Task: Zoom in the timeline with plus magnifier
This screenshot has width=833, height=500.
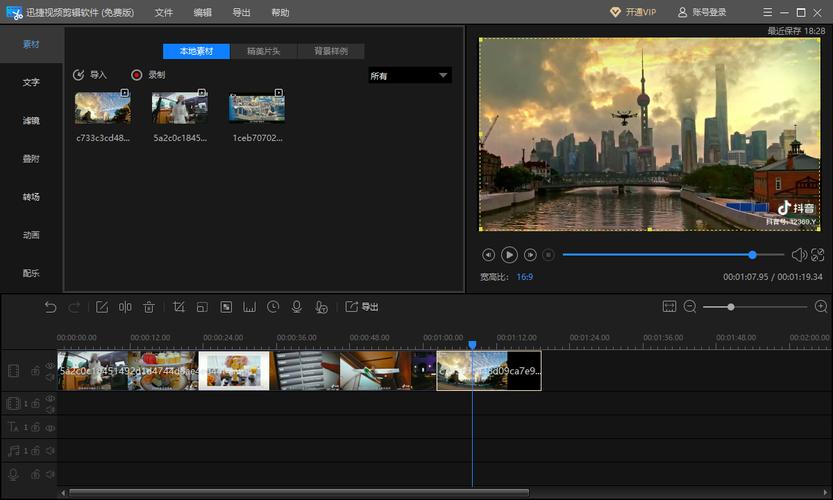Action: coord(821,307)
